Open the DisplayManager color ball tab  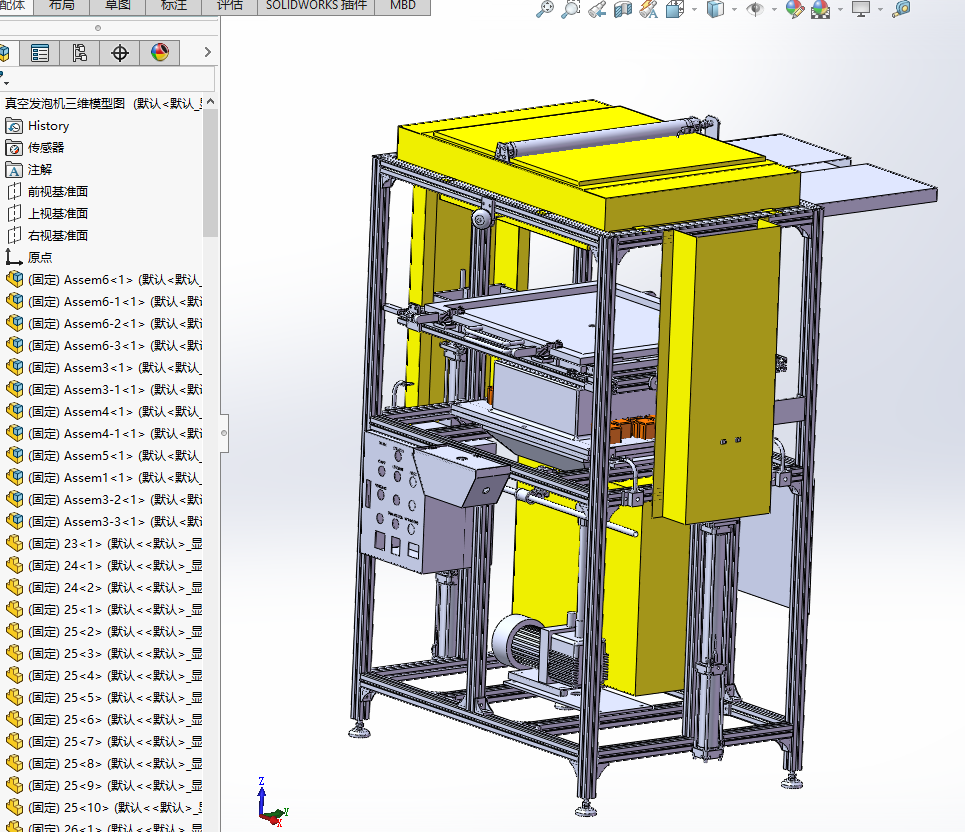pos(160,53)
